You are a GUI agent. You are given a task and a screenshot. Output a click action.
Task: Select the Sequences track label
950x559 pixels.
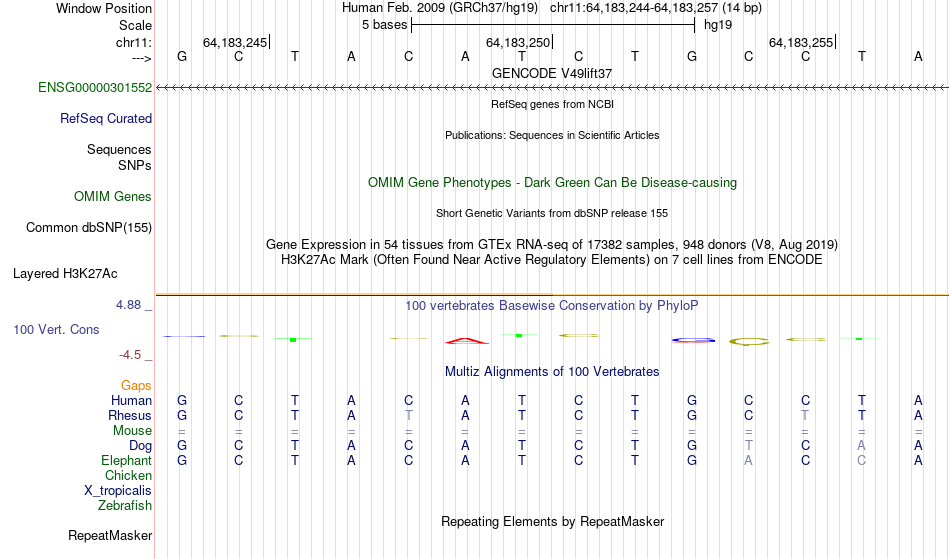(x=119, y=150)
